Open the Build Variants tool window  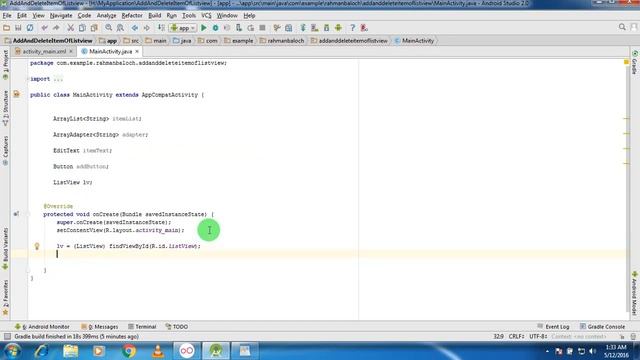[x=5, y=249]
